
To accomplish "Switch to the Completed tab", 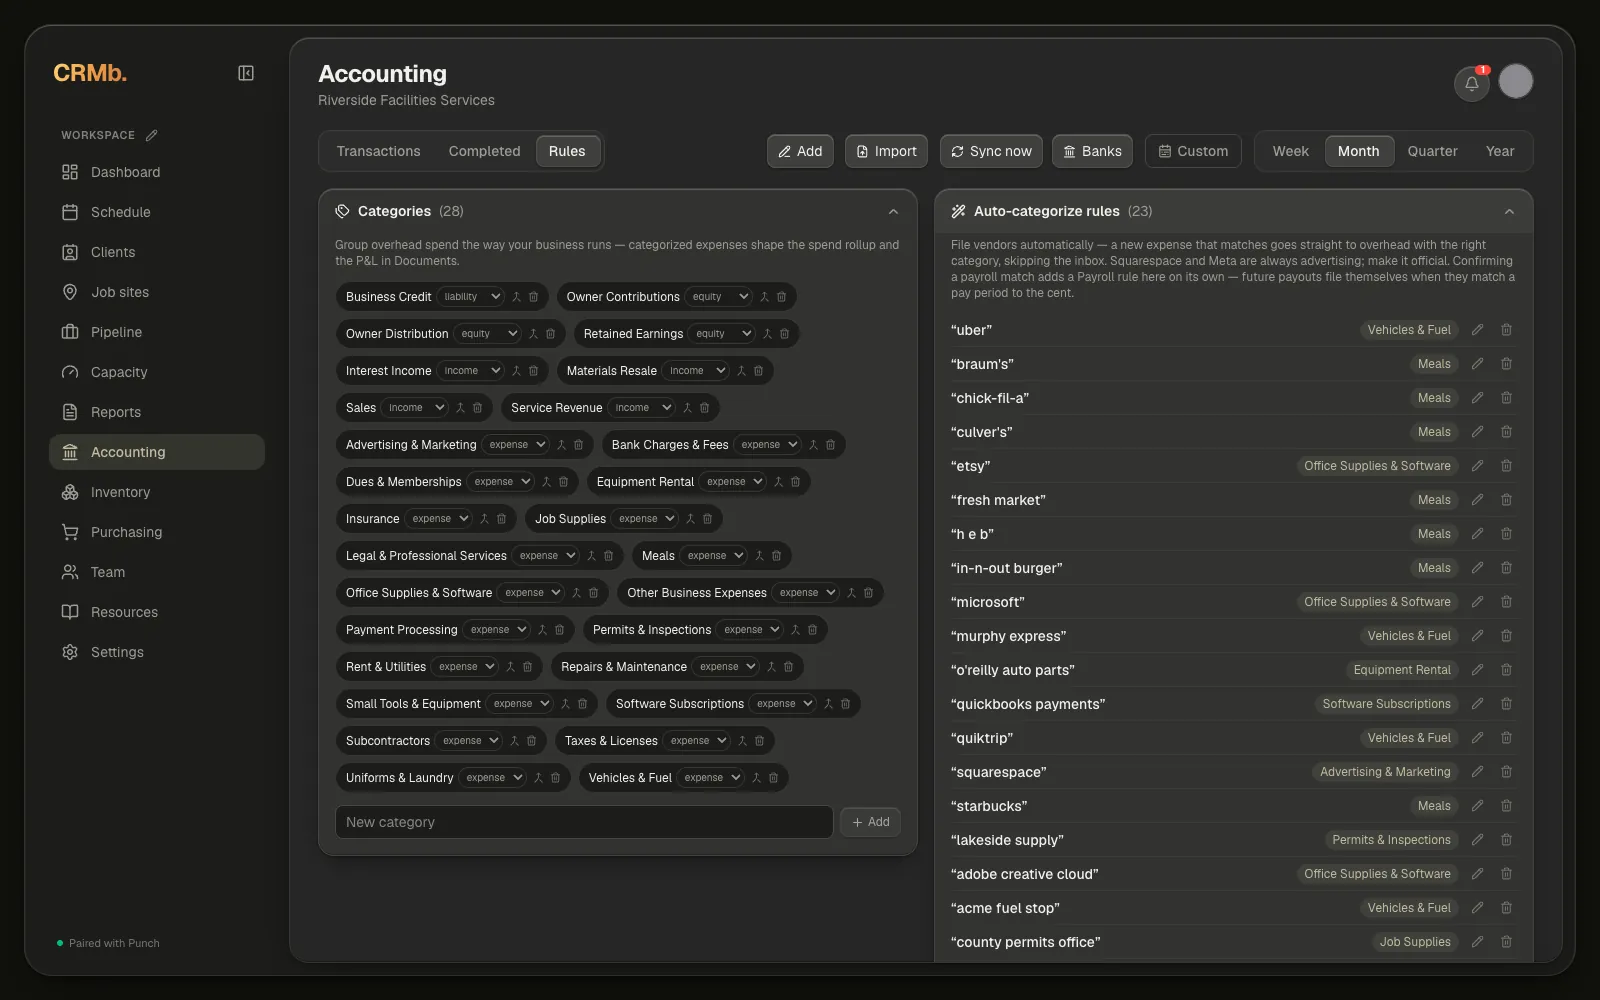I will (x=484, y=151).
